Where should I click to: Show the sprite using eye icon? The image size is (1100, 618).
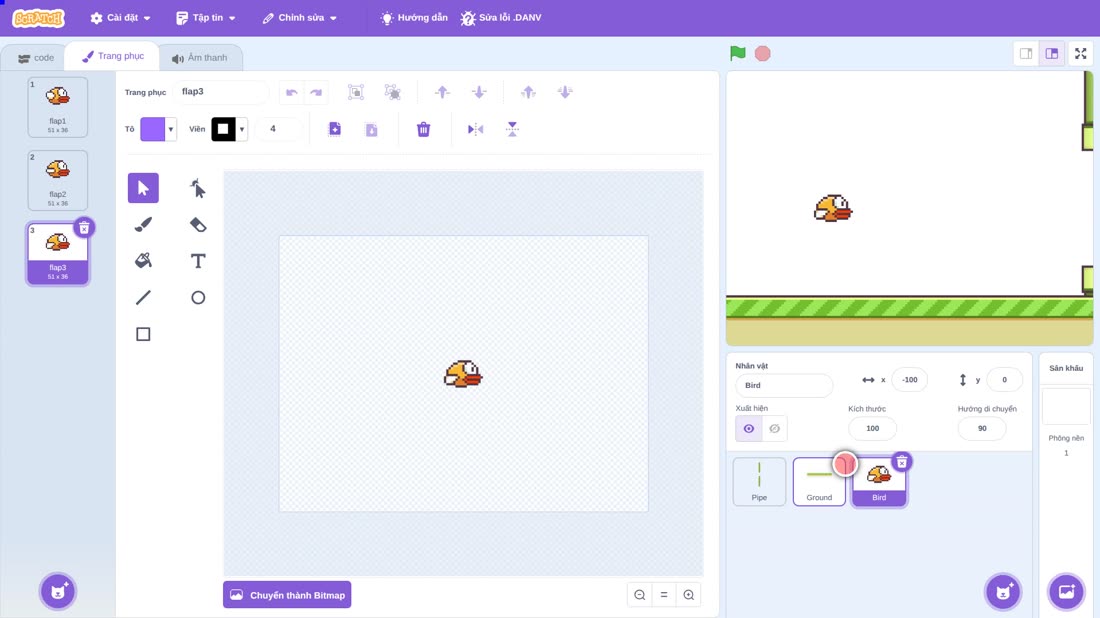pos(749,429)
